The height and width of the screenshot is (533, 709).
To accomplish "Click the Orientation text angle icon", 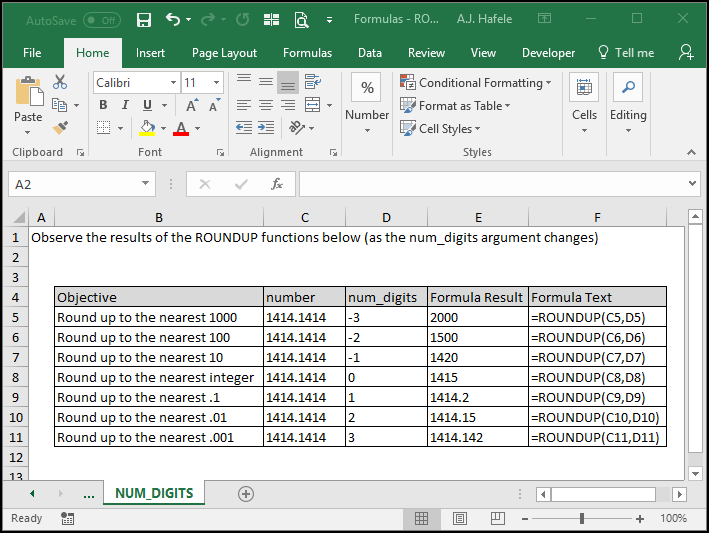I will (x=297, y=128).
